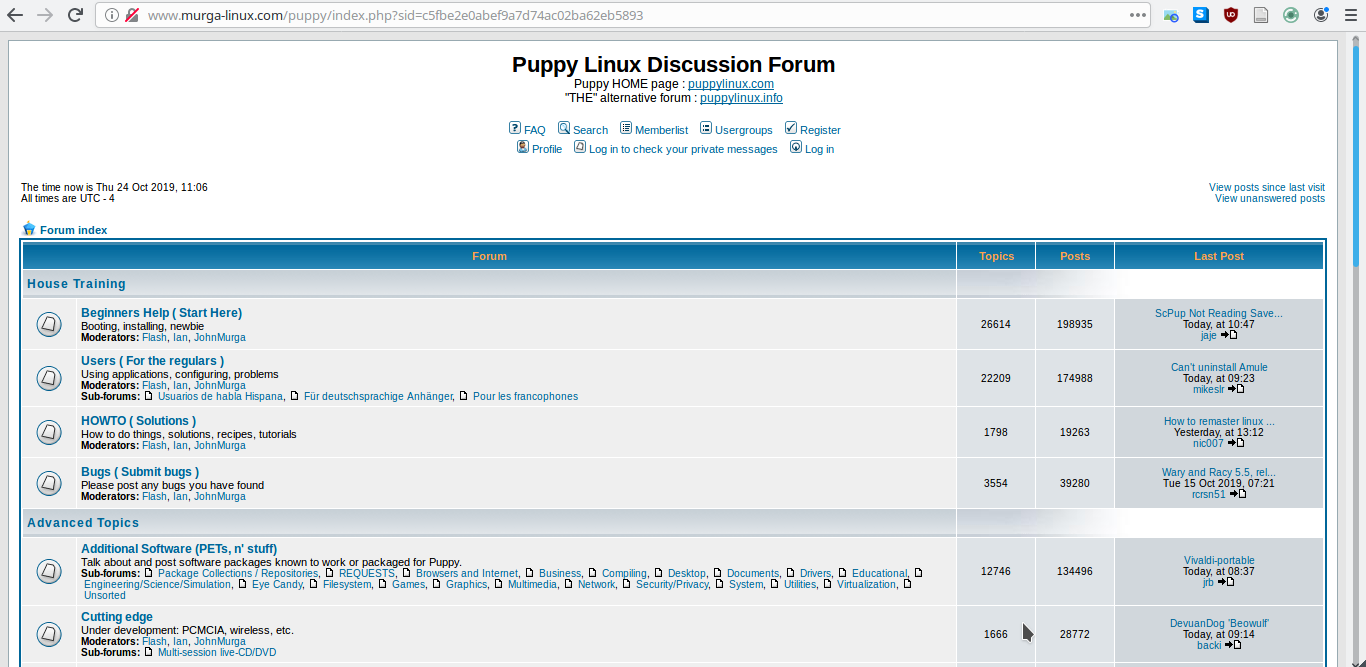Open the Profile avatar icon
Screen dimensions: 1366x667
coord(522,147)
